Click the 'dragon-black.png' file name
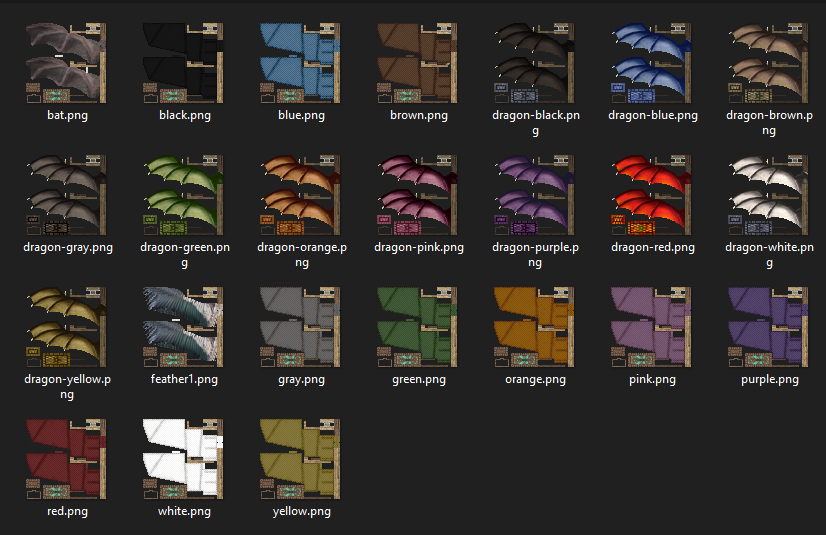 536,123
